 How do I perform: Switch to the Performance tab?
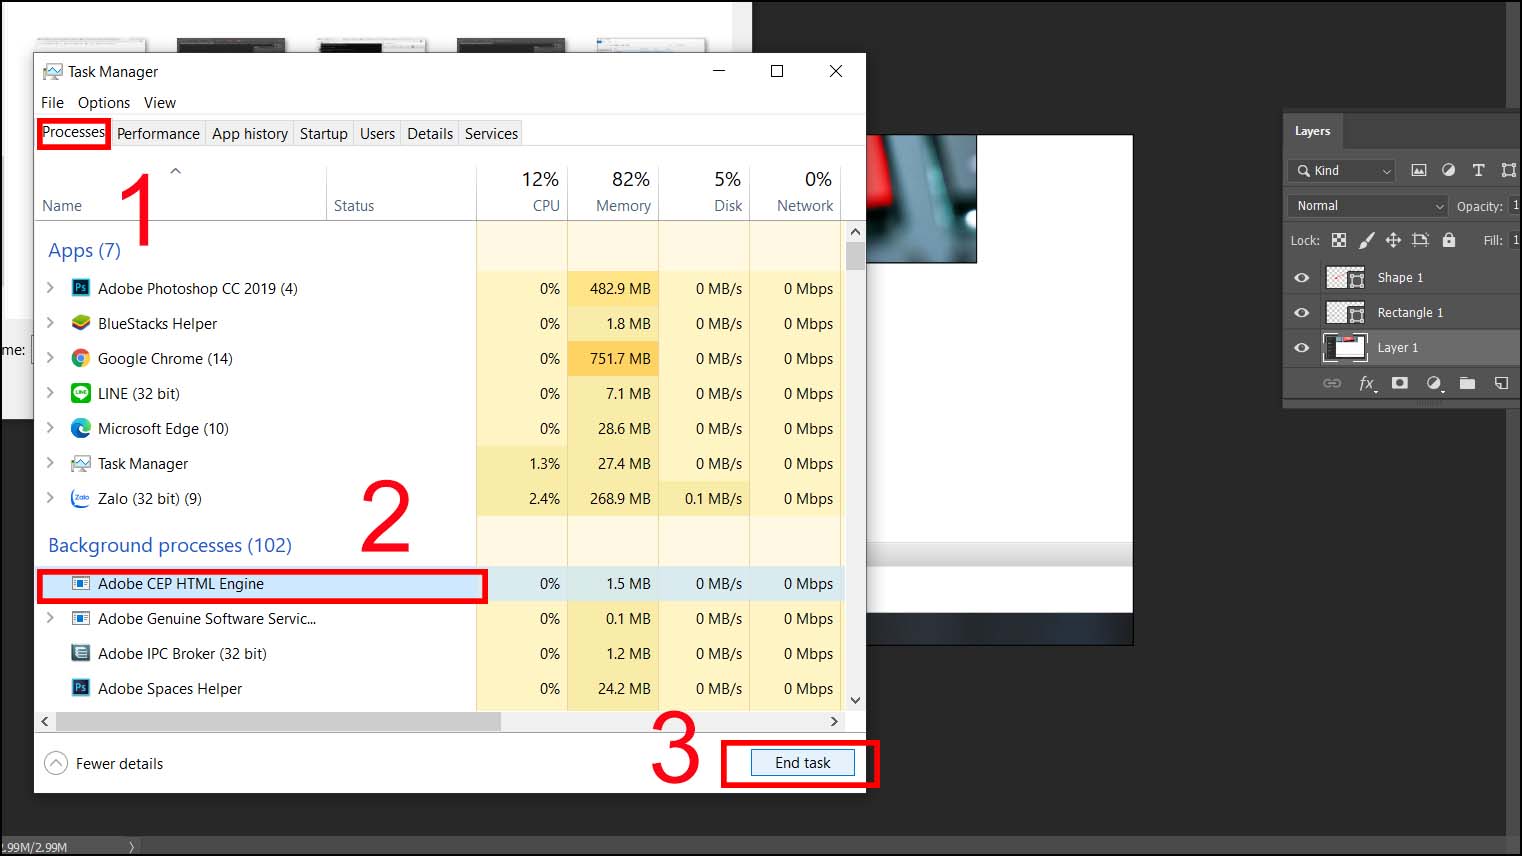click(157, 133)
